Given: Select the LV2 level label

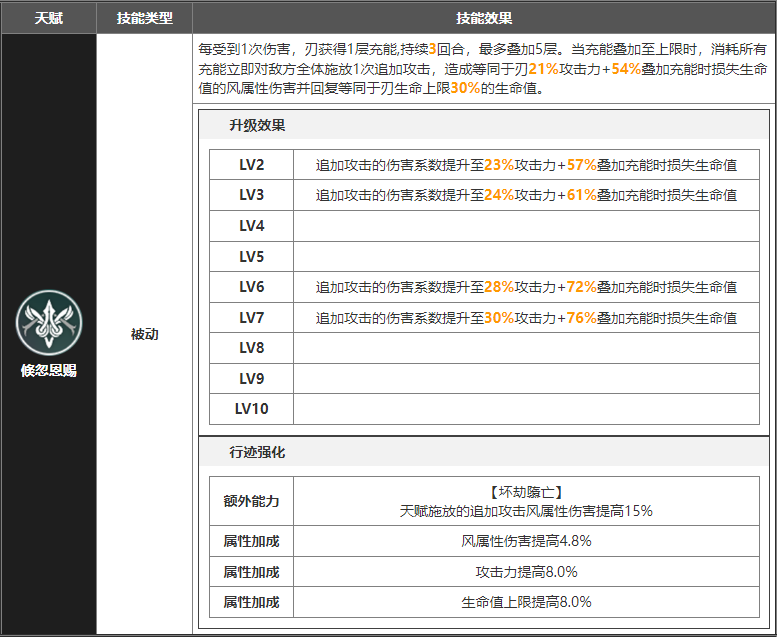Looking at the screenshot, I should 251,165.
